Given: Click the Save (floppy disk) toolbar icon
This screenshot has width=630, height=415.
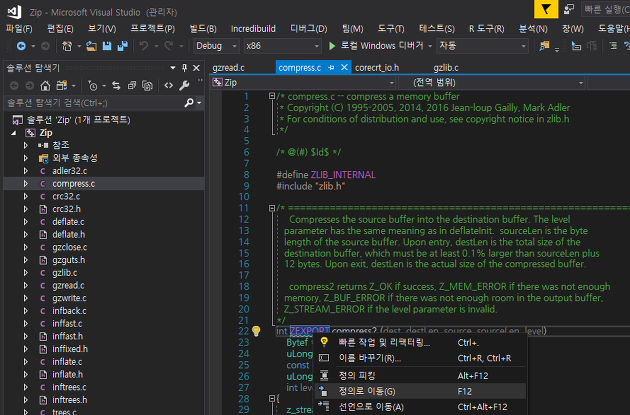Looking at the screenshot, I should pyautogui.click(x=107, y=46).
